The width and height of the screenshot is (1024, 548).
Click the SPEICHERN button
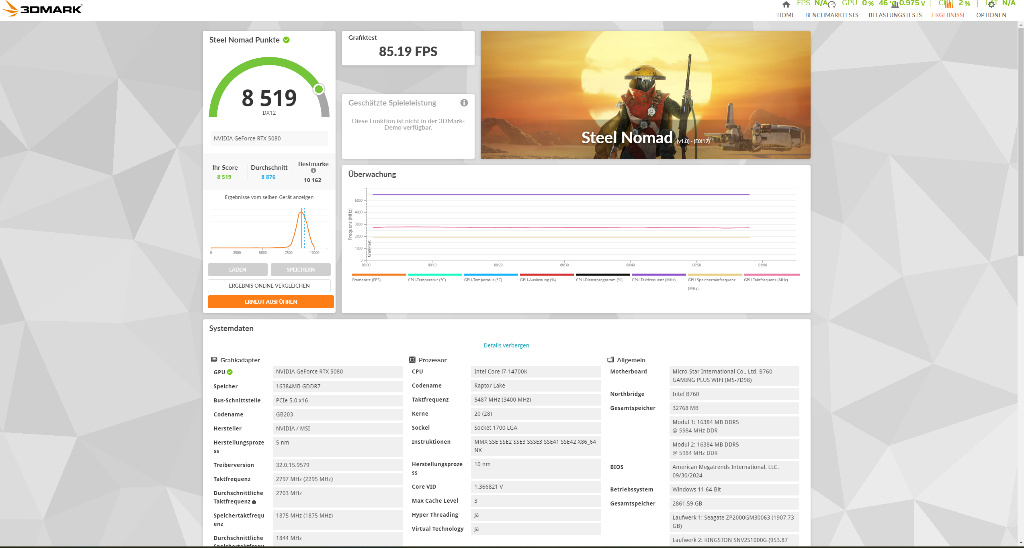click(300, 270)
